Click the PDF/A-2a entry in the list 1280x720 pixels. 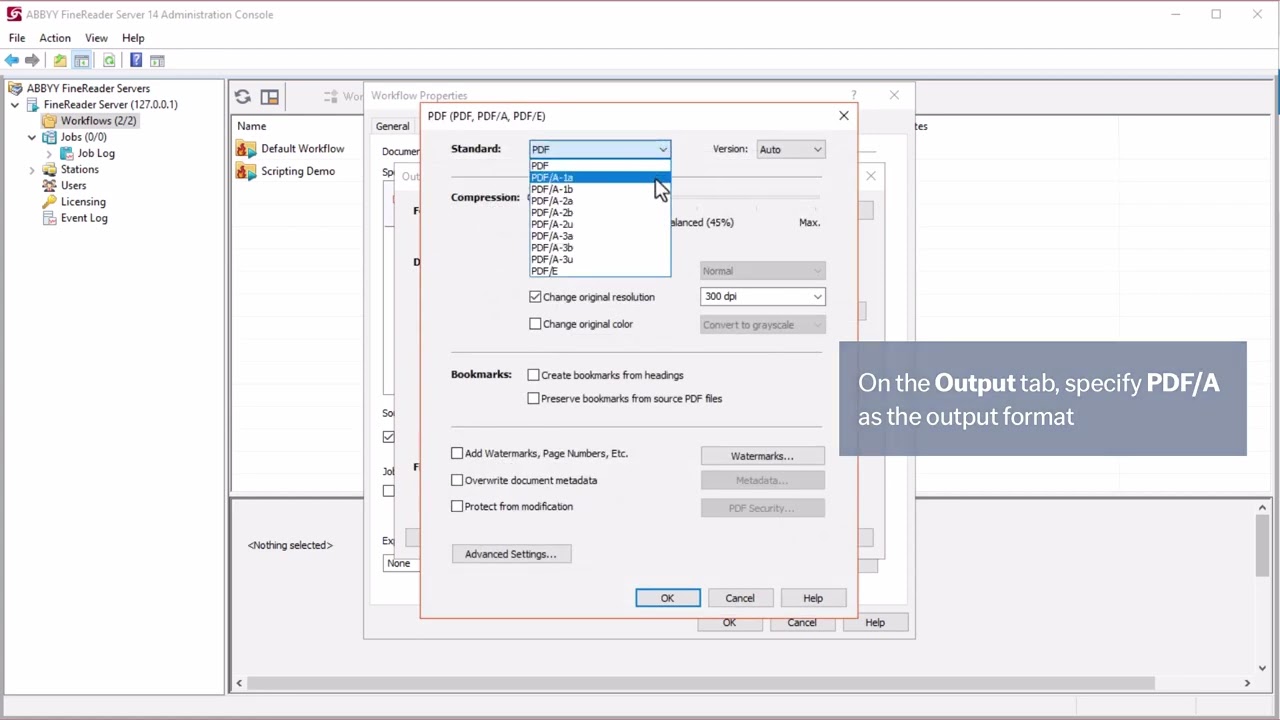[599, 201]
